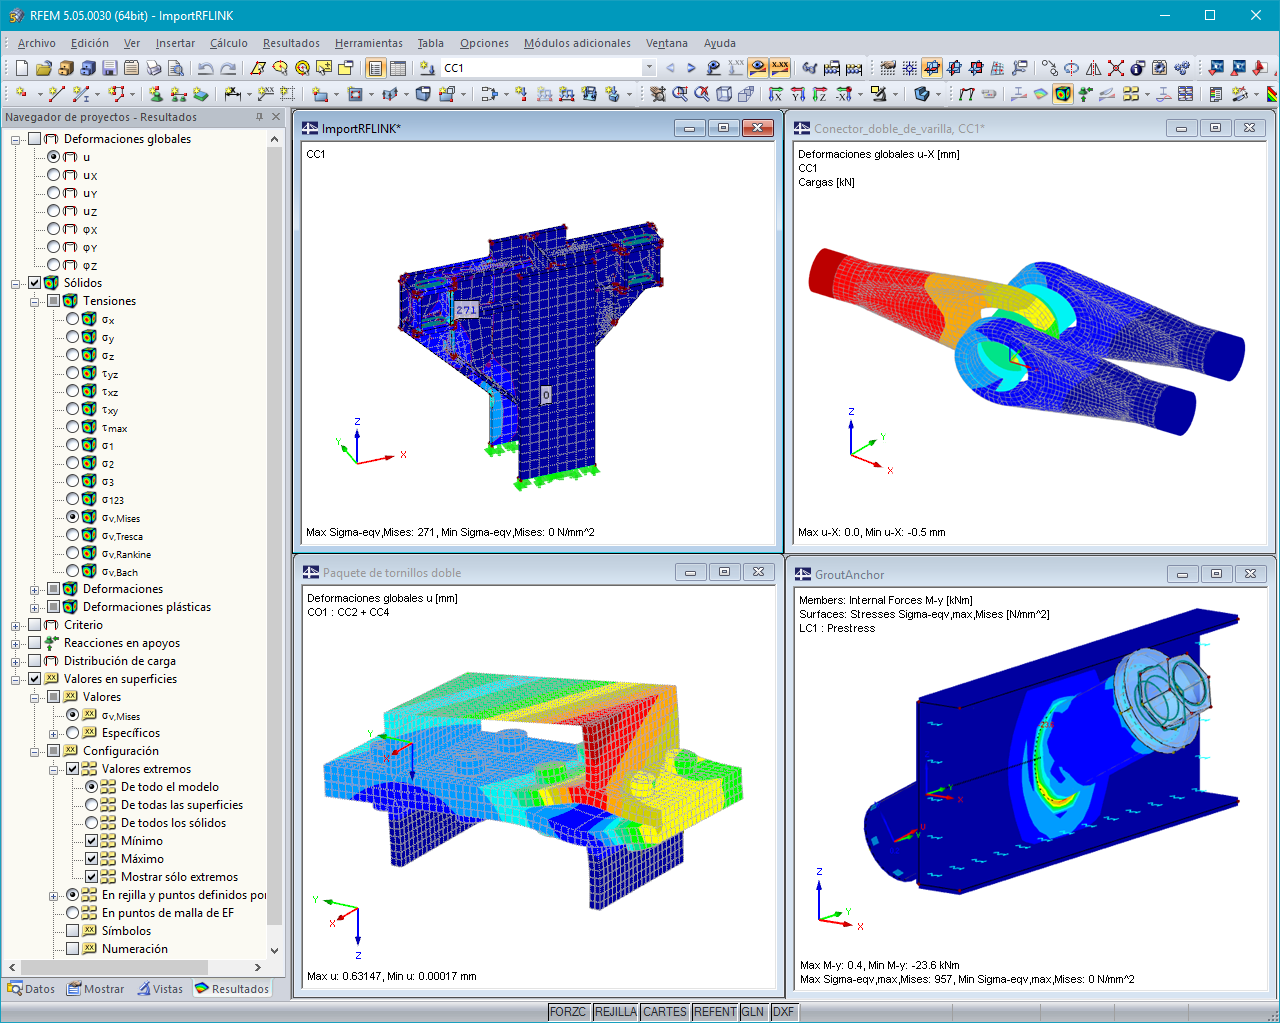Click the info properties icon
The height and width of the screenshot is (1023, 1280).
pyautogui.click(x=1137, y=68)
